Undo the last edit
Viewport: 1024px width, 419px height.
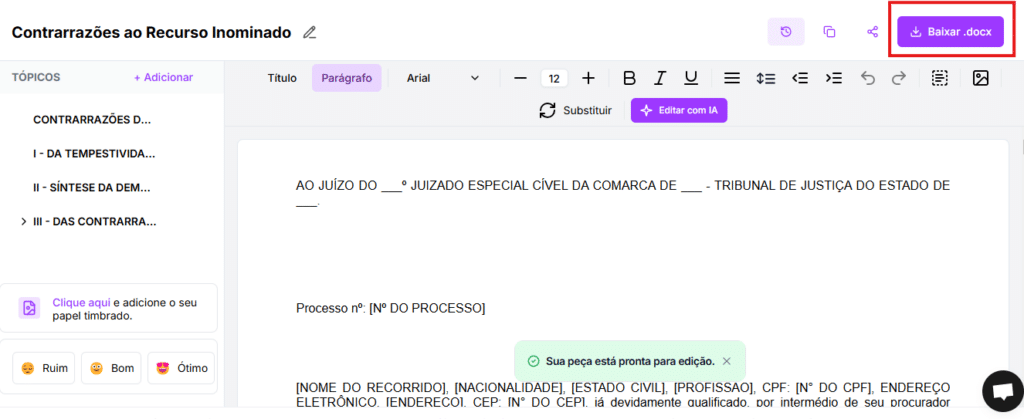(x=867, y=78)
